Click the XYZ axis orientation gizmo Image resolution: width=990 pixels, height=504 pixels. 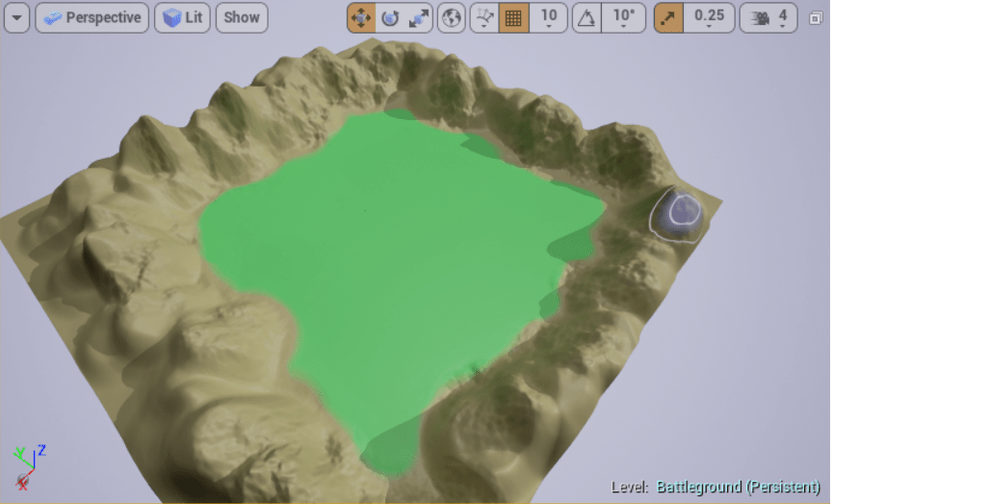point(28,467)
